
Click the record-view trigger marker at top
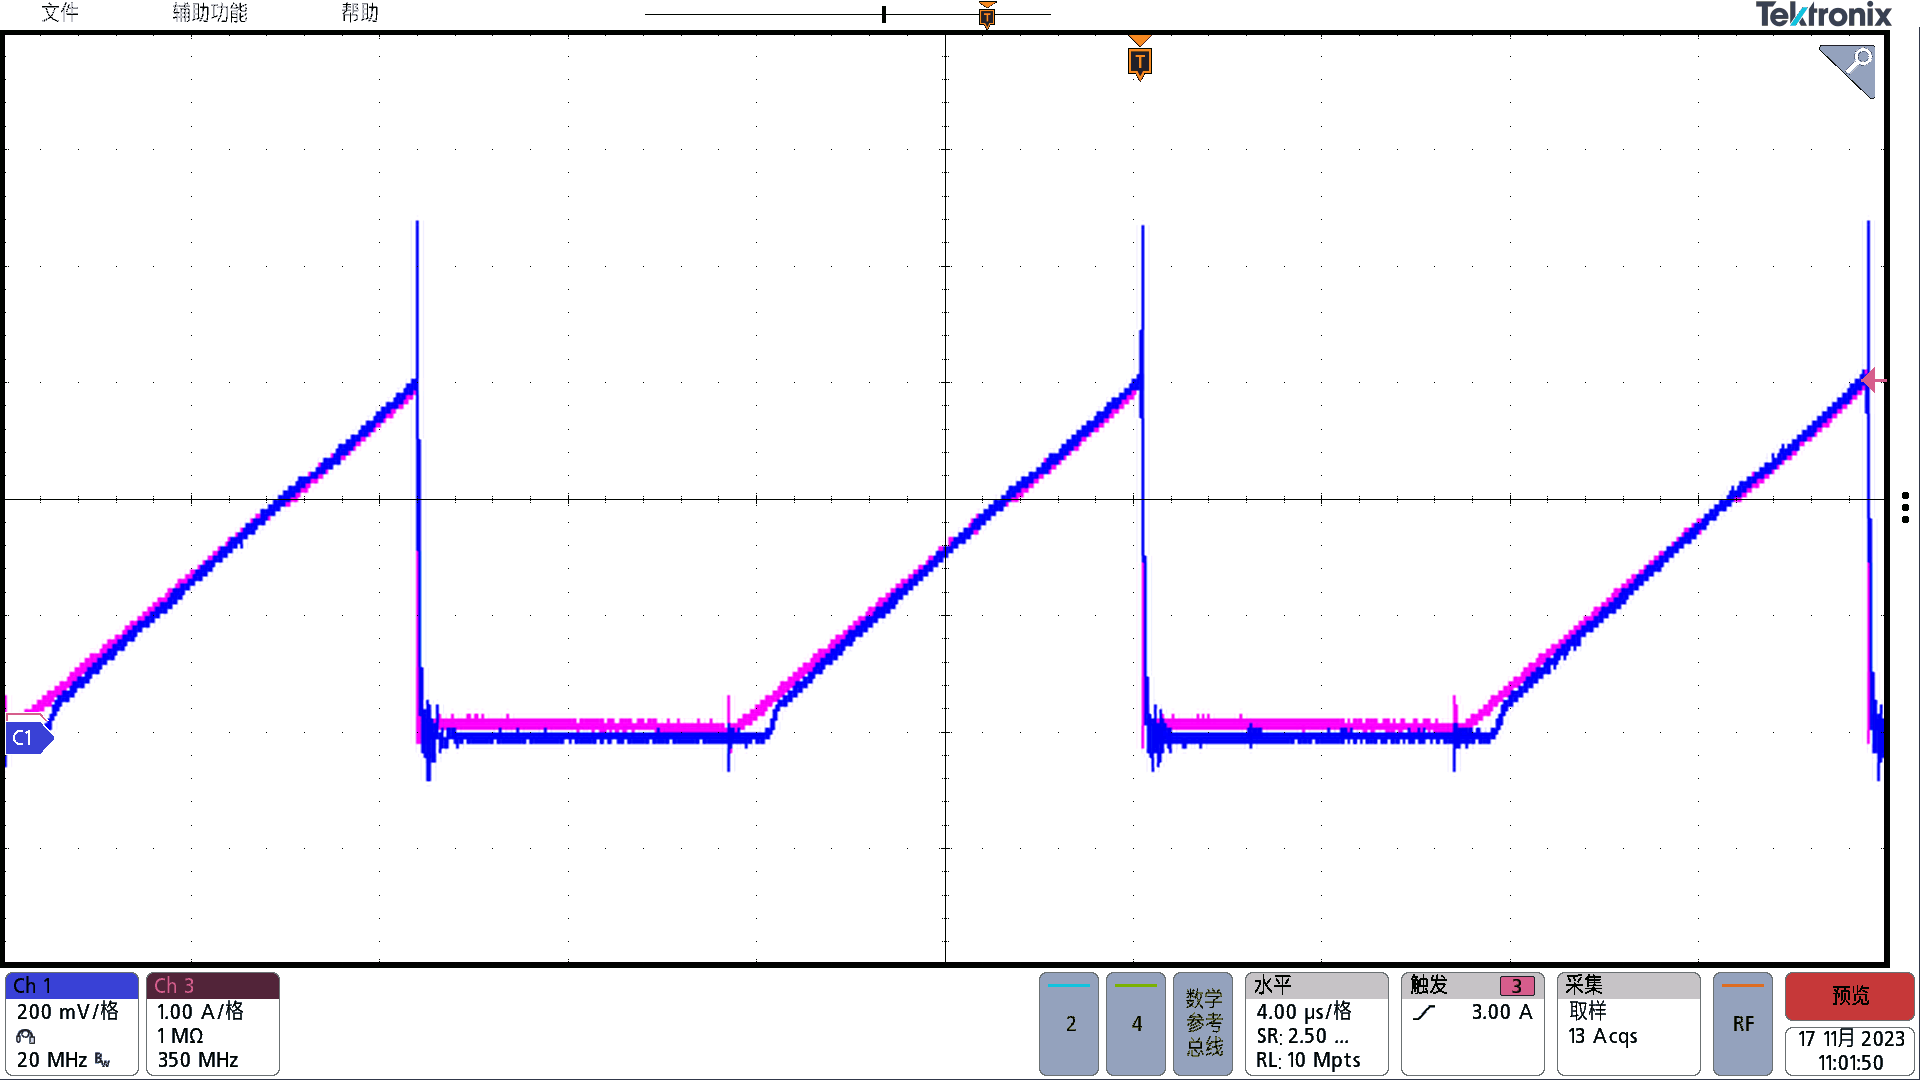pyautogui.click(x=987, y=15)
